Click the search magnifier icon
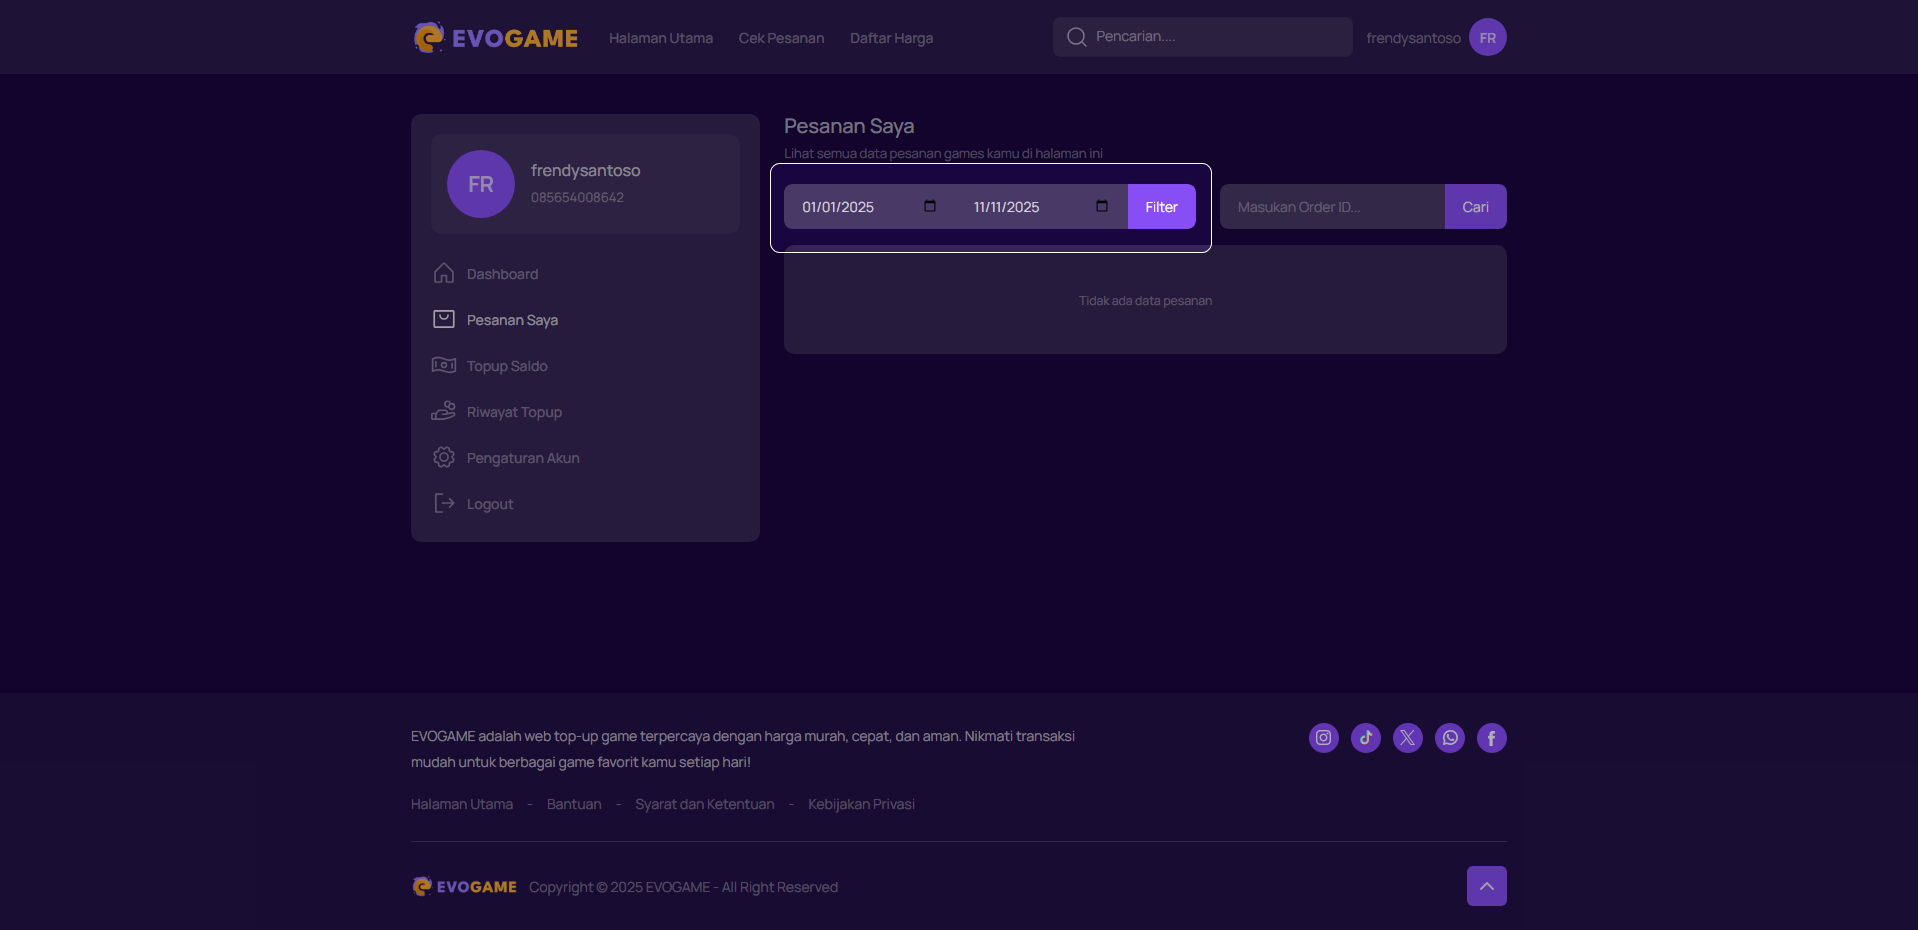The width and height of the screenshot is (1918, 930). (1076, 37)
